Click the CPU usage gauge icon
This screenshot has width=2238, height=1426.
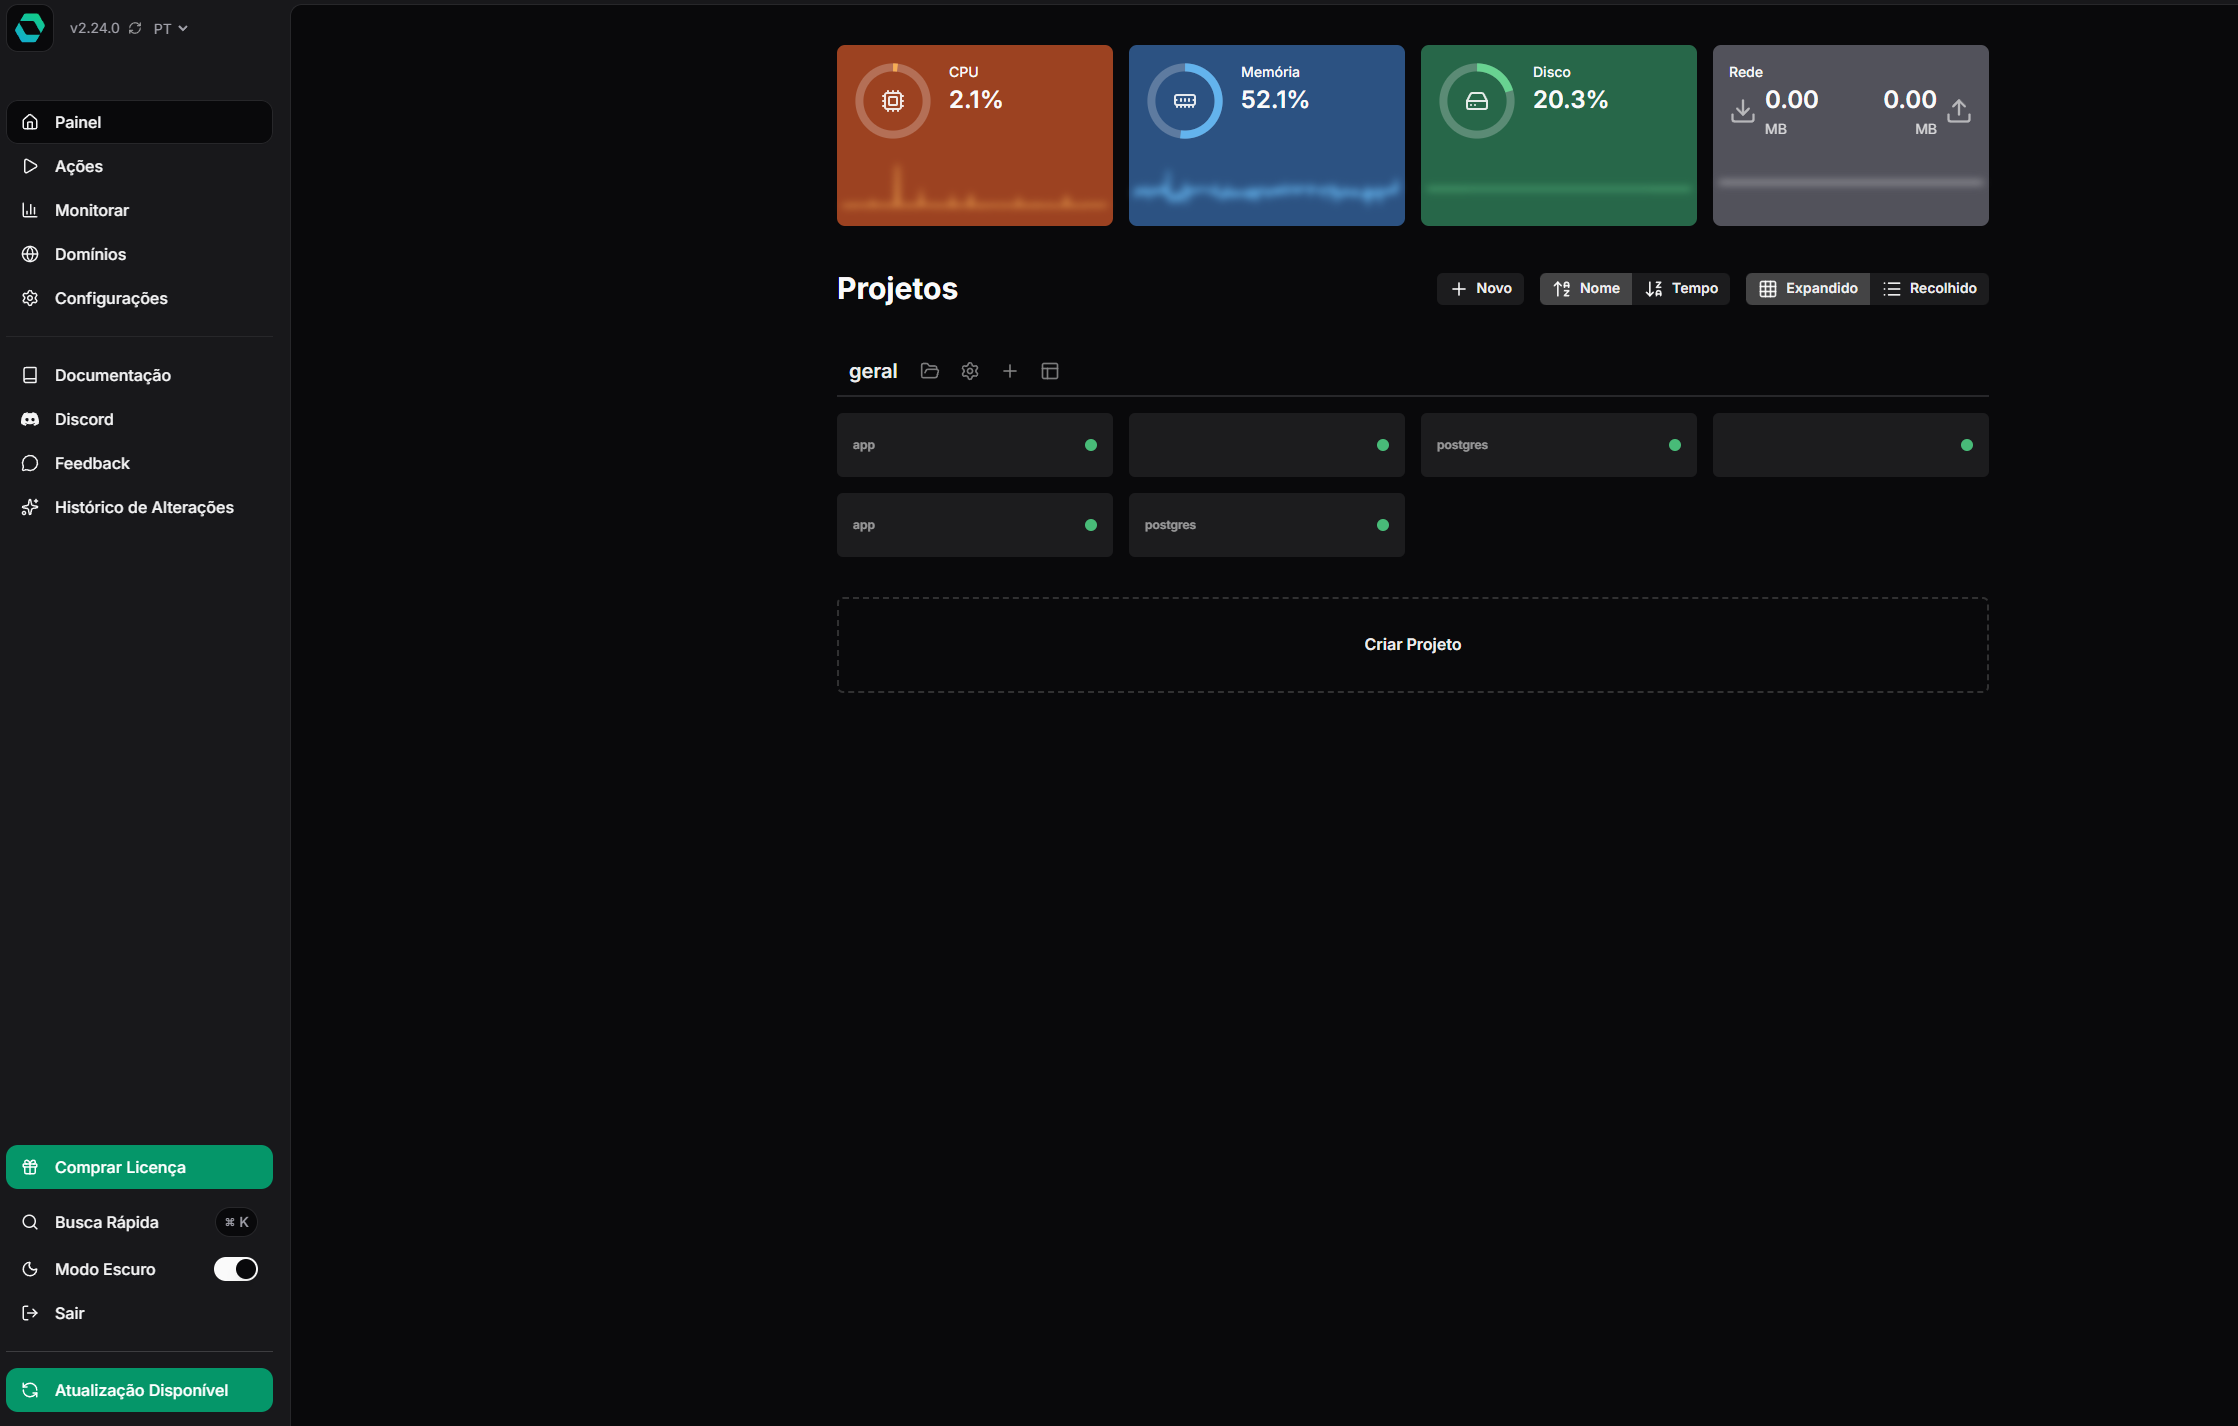point(893,101)
